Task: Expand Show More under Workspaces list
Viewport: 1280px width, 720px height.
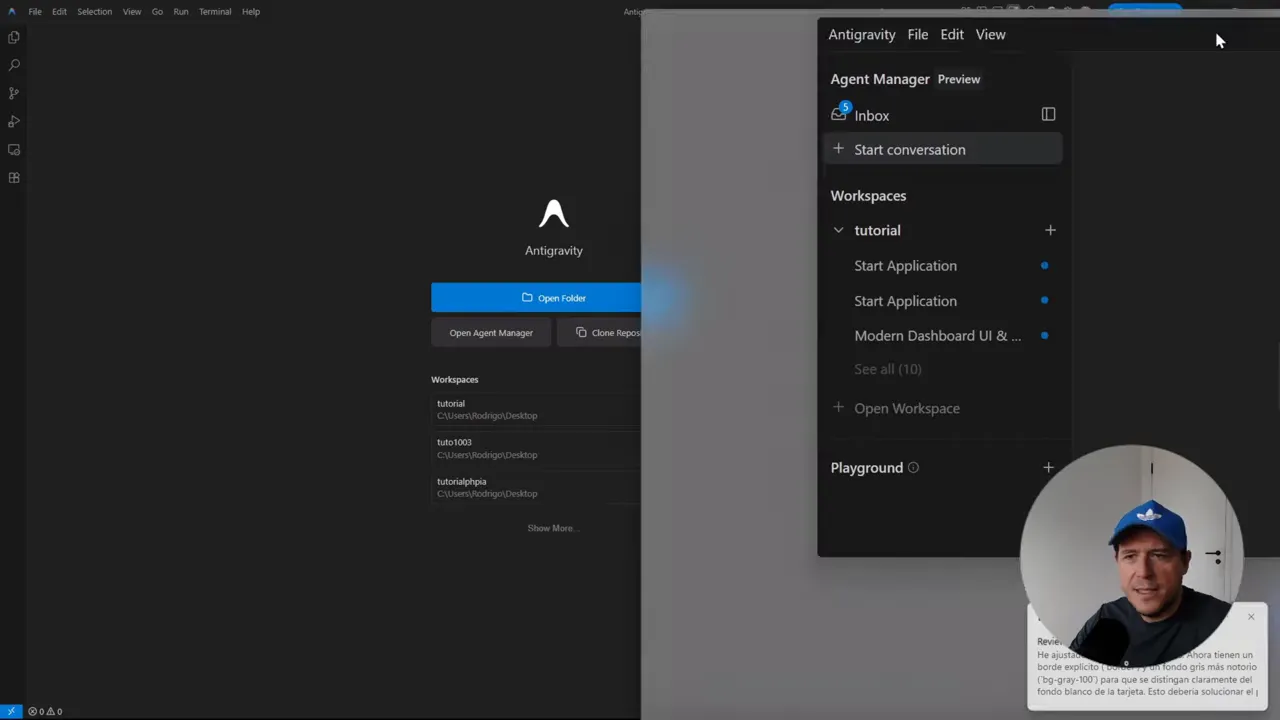Action: [x=551, y=528]
